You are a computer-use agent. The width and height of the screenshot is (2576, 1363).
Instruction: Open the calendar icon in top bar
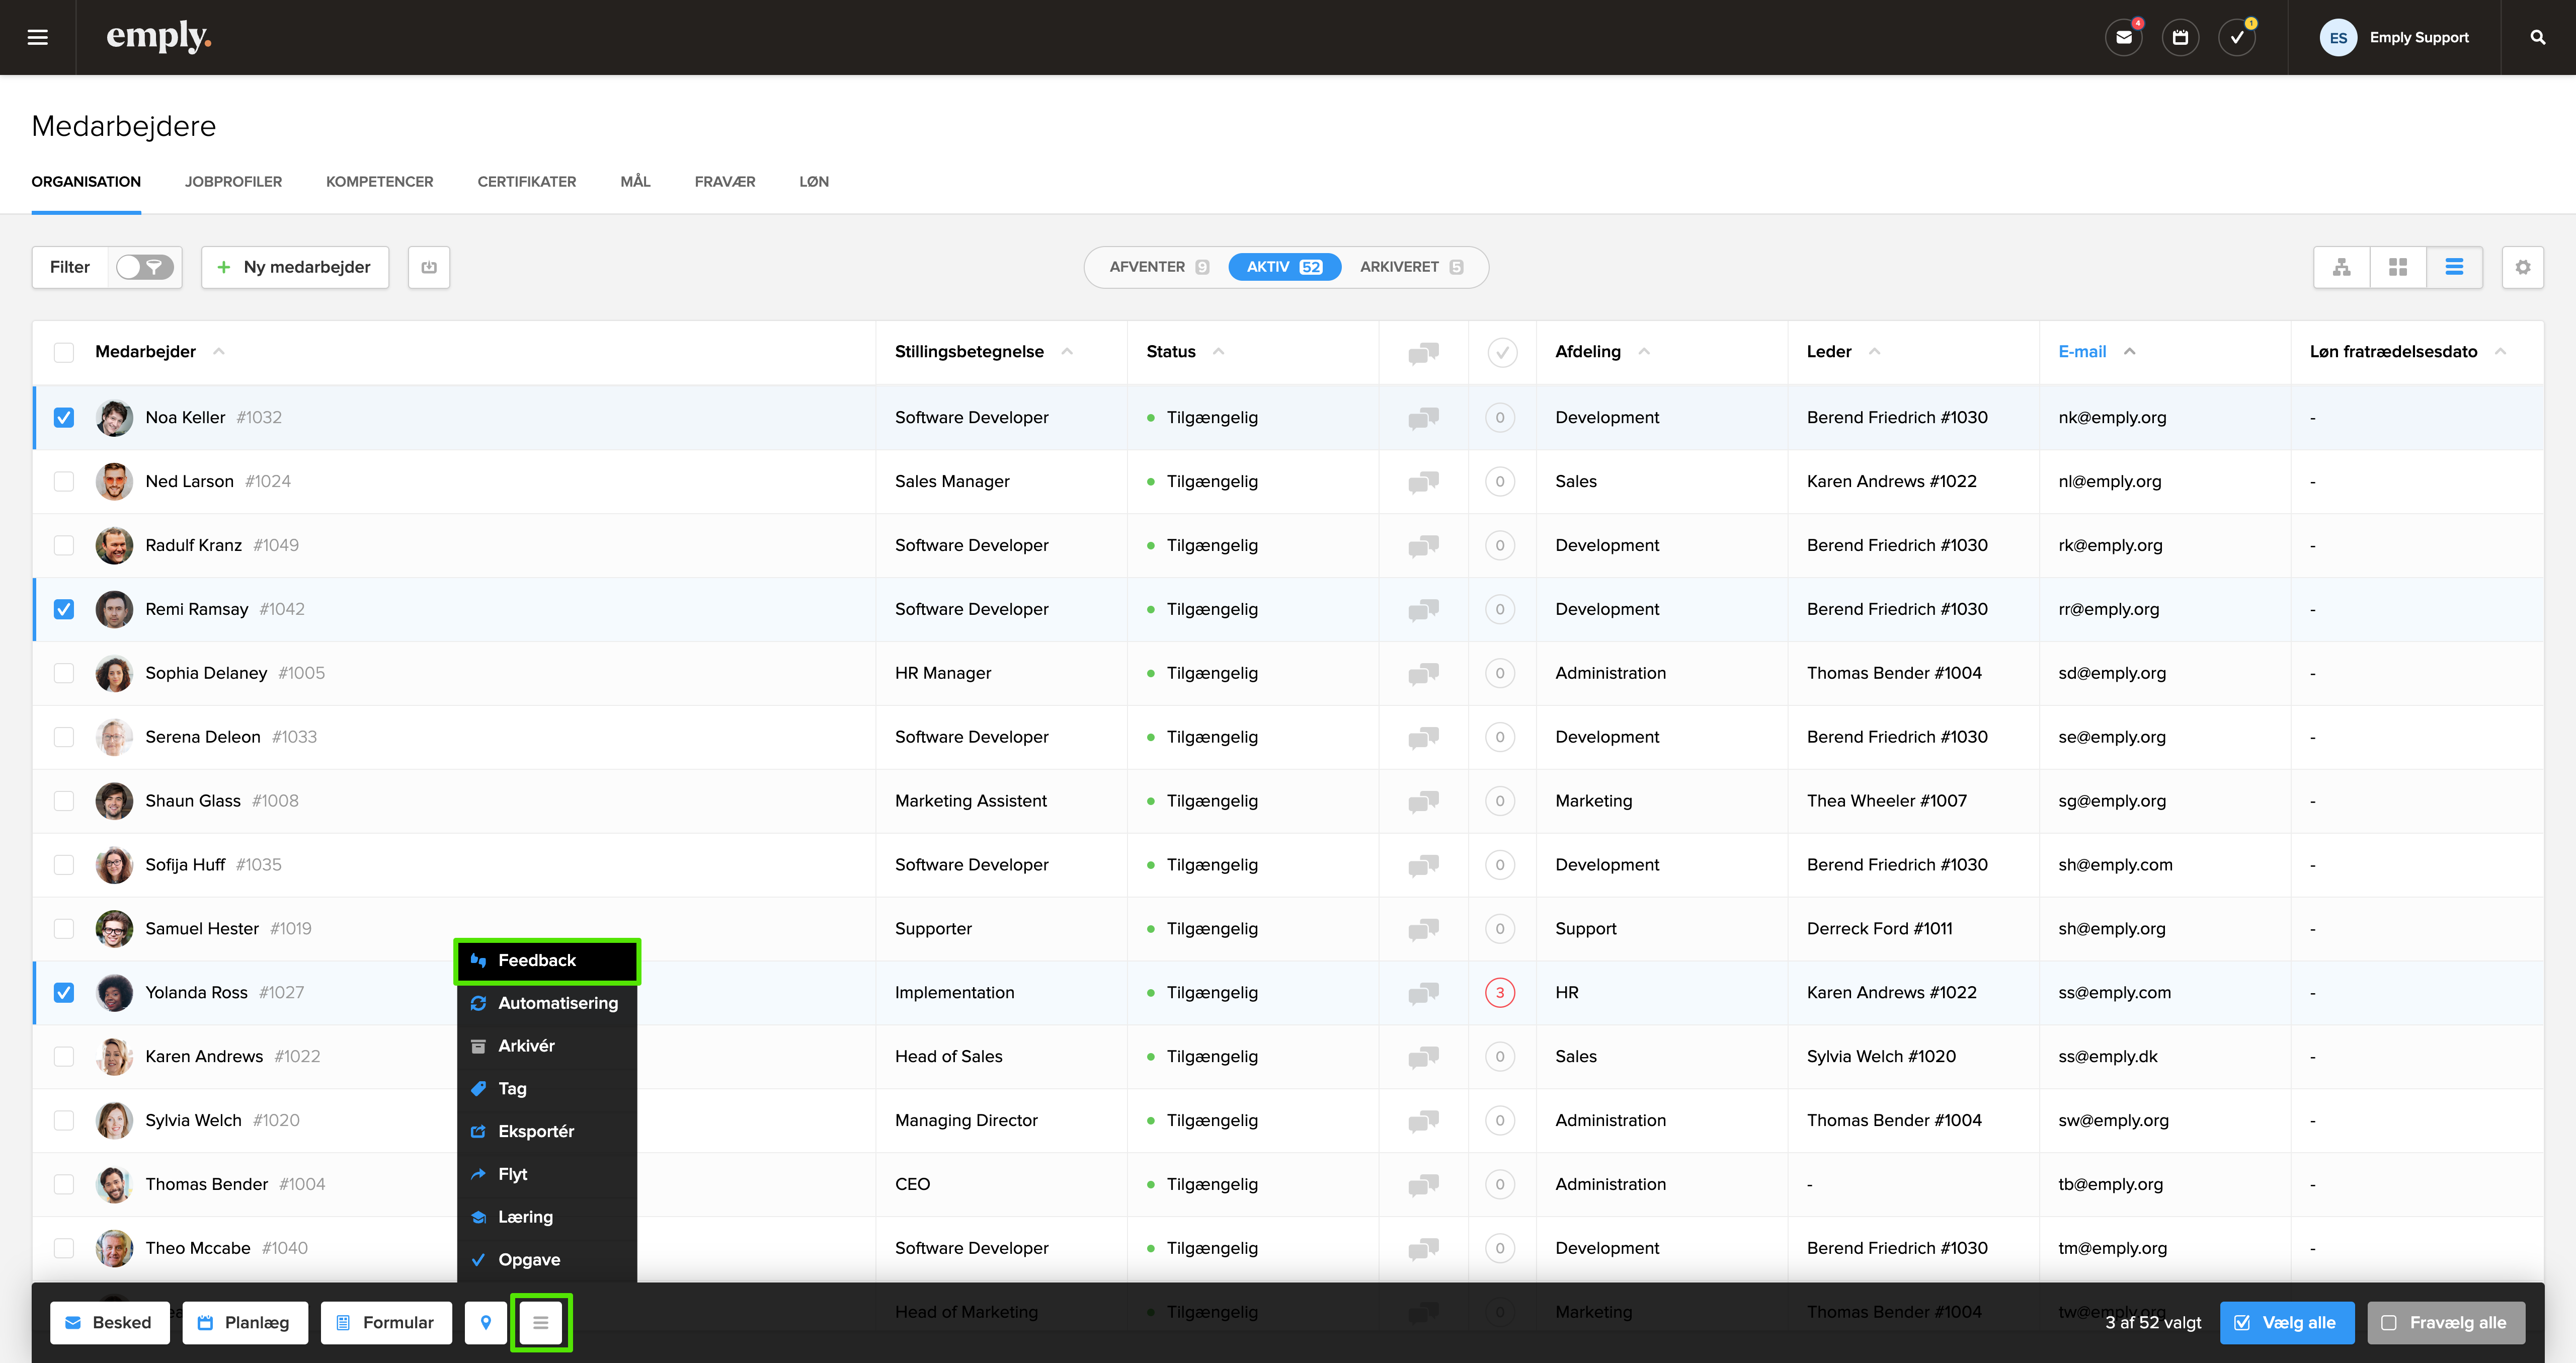(2181, 37)
